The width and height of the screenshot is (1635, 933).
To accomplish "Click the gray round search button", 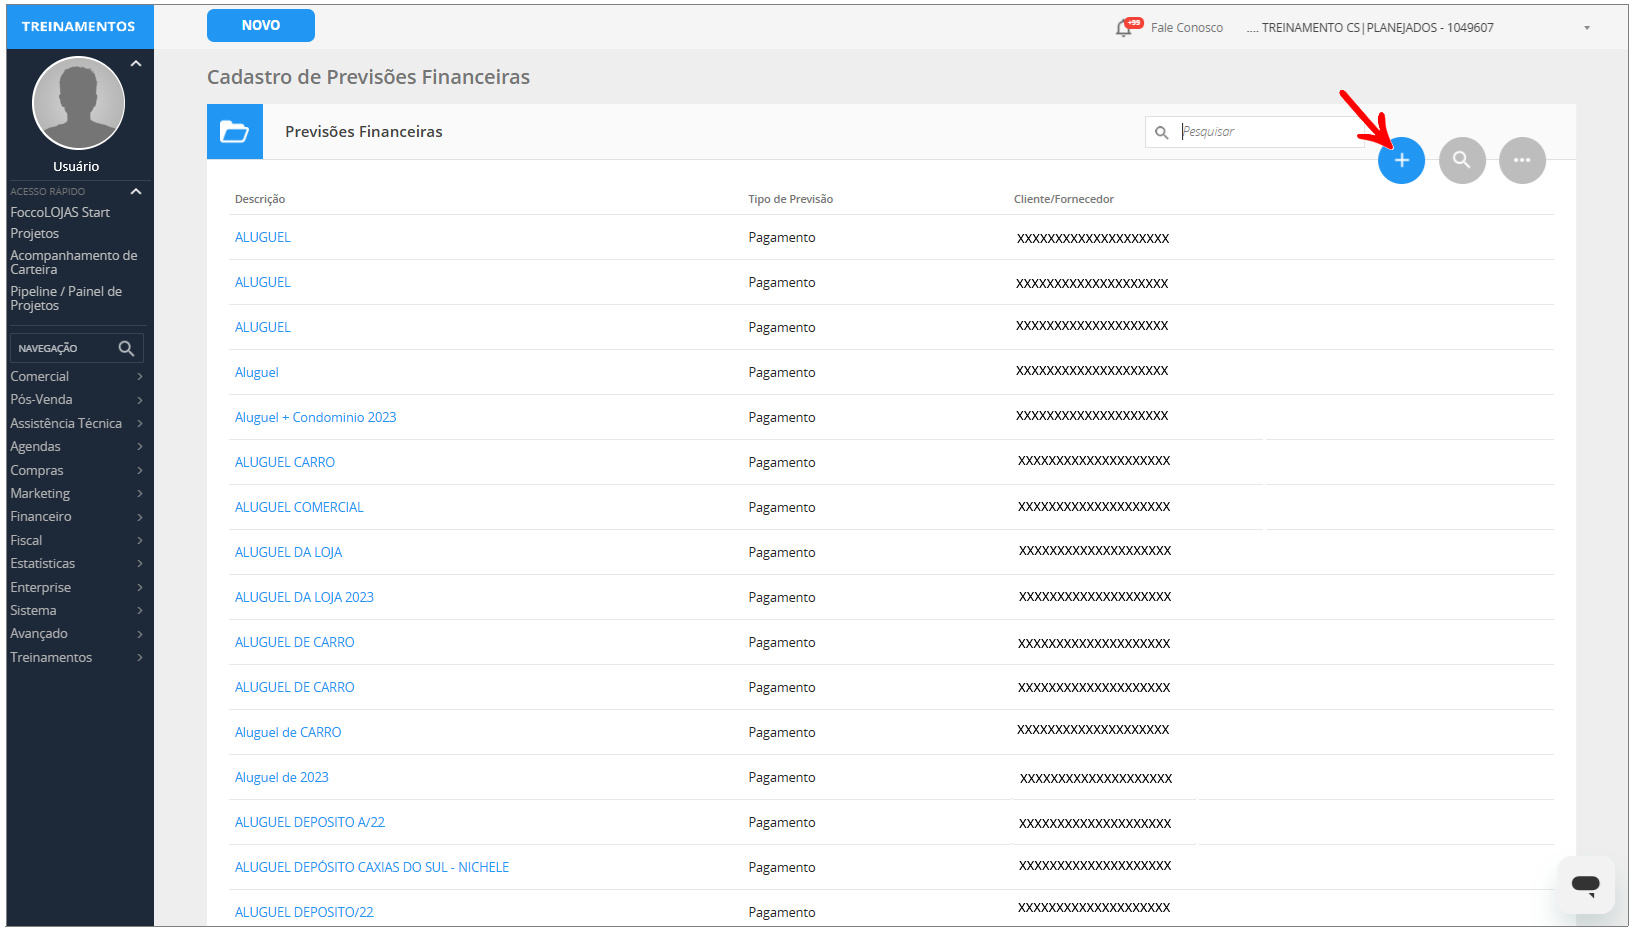I will tap(1462, 160).
